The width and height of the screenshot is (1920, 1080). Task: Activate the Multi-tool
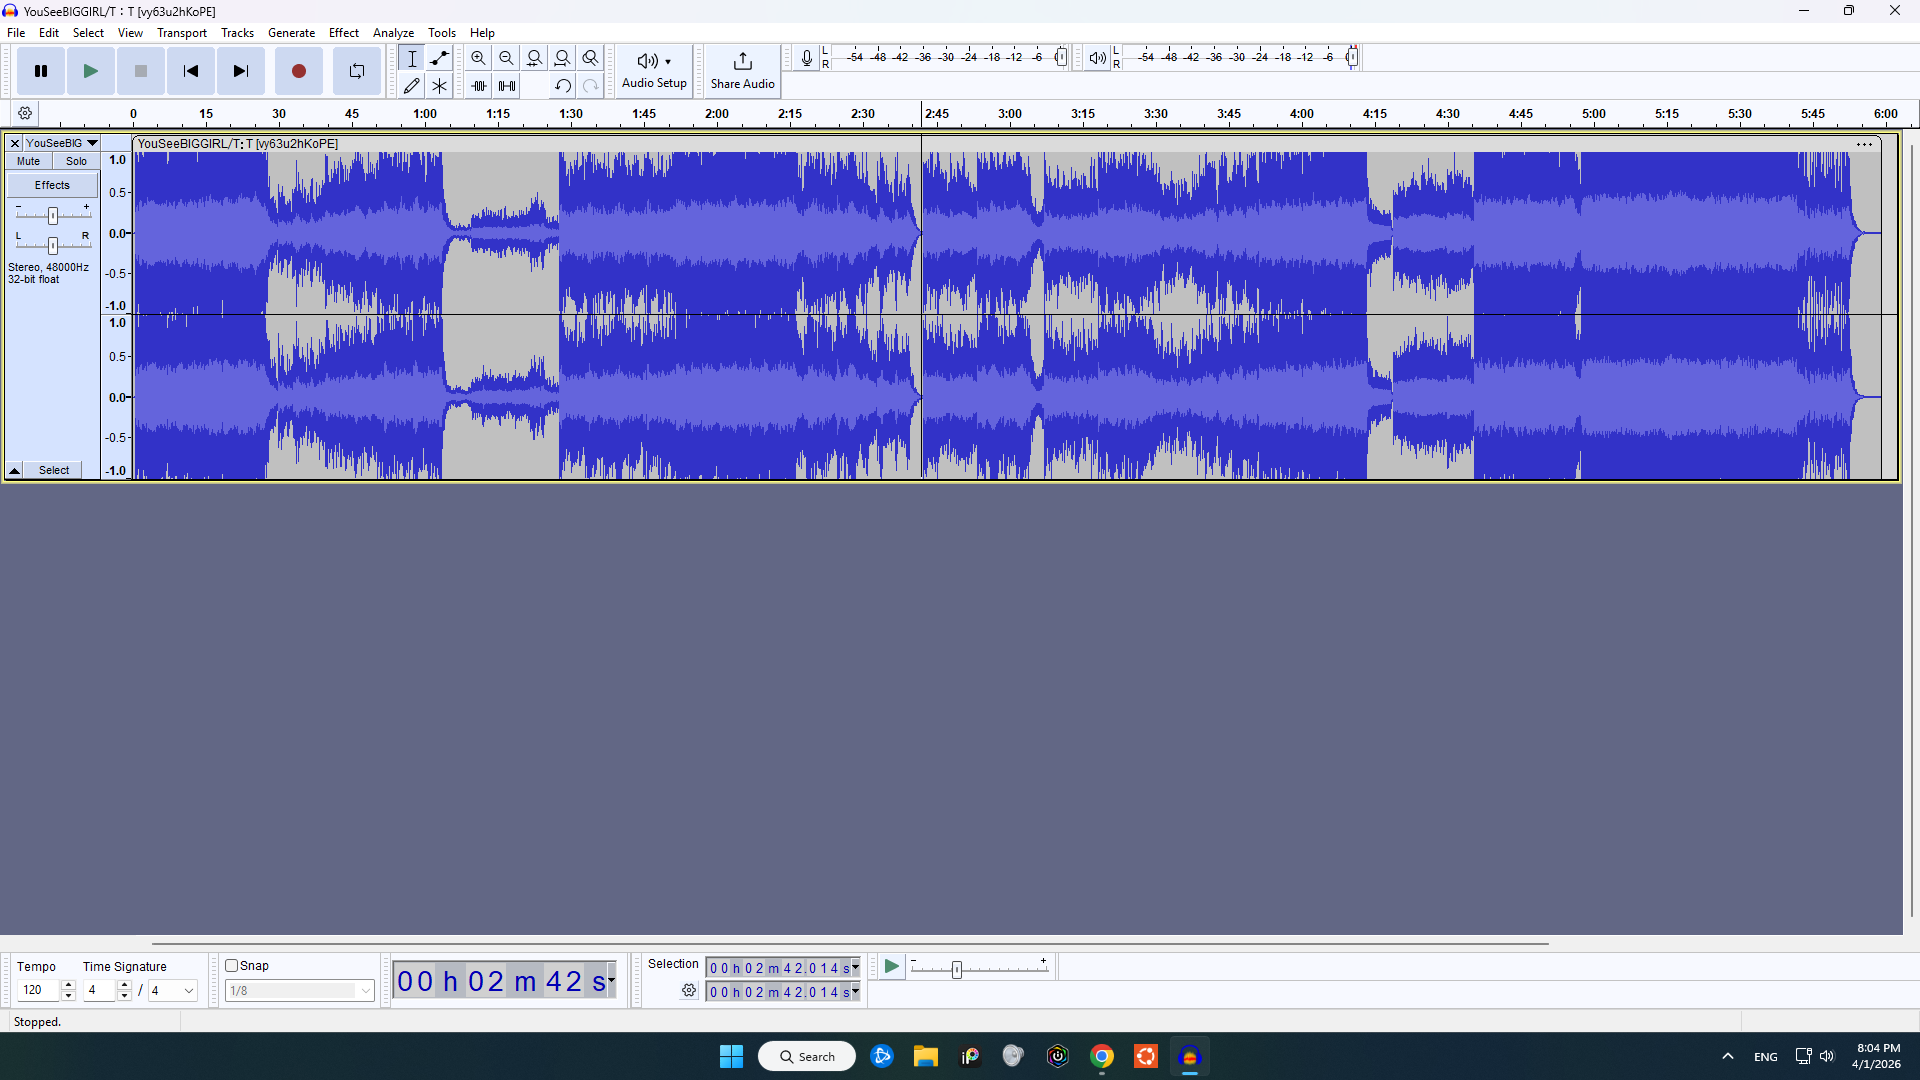tap(439, 85)
